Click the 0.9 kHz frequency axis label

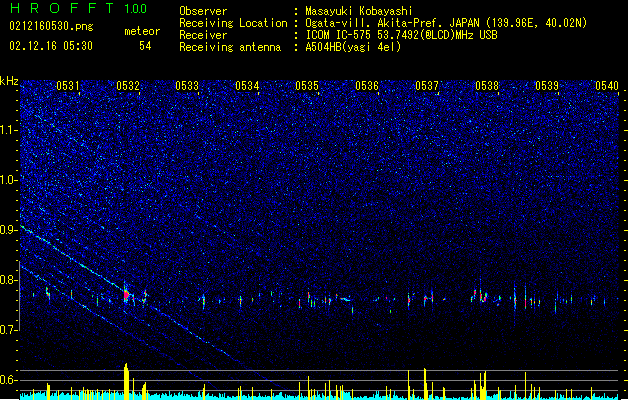[9, 230]
